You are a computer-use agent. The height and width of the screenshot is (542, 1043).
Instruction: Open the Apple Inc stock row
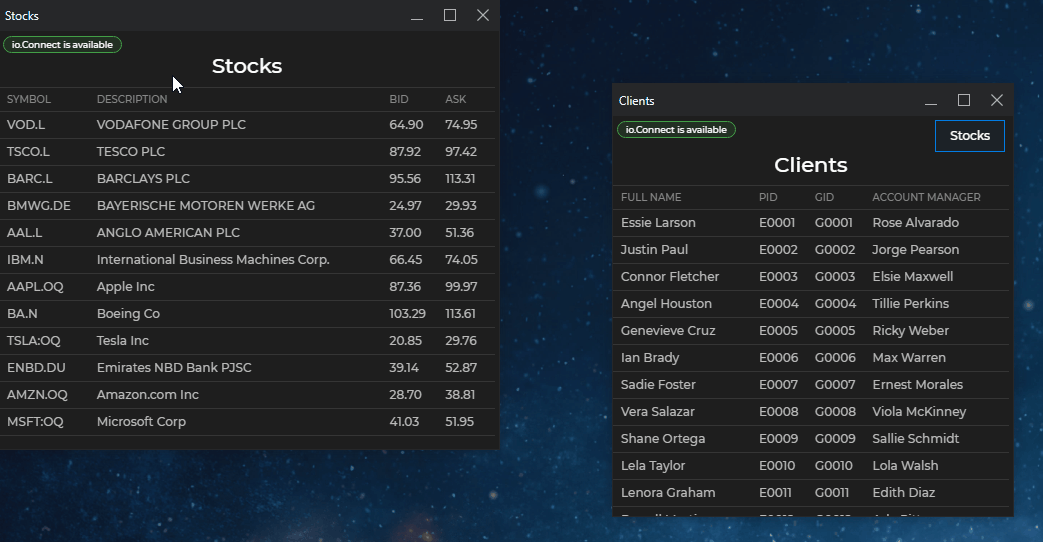click(246, 287)
